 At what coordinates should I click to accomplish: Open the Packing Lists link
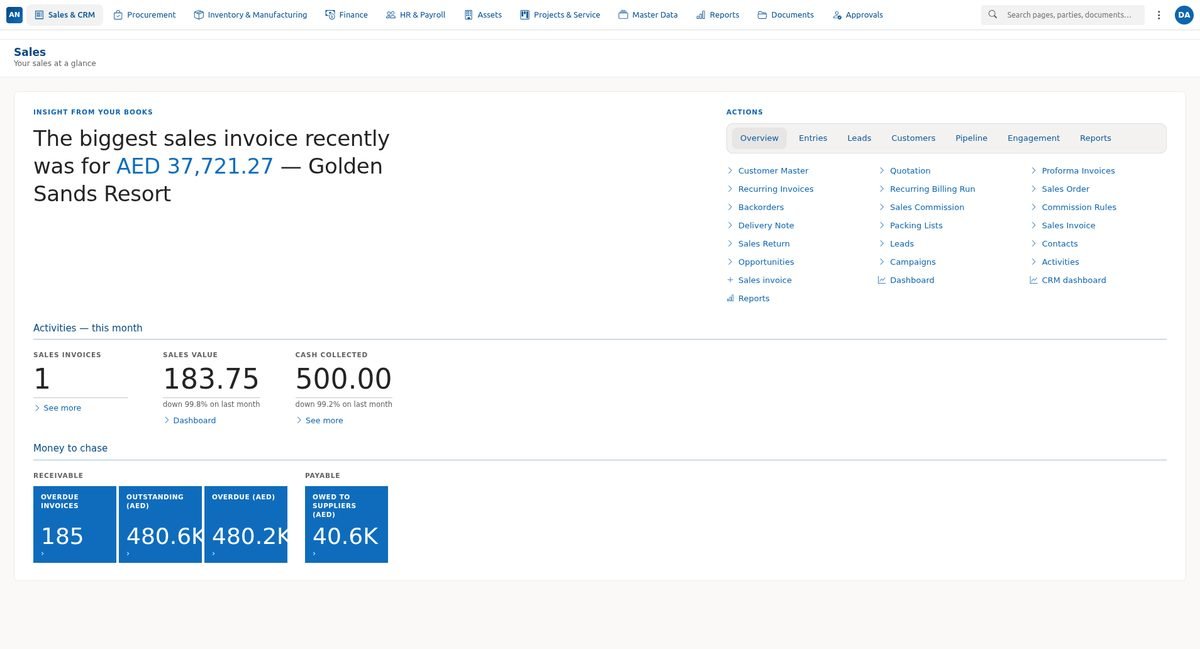(x=916, y=225)
